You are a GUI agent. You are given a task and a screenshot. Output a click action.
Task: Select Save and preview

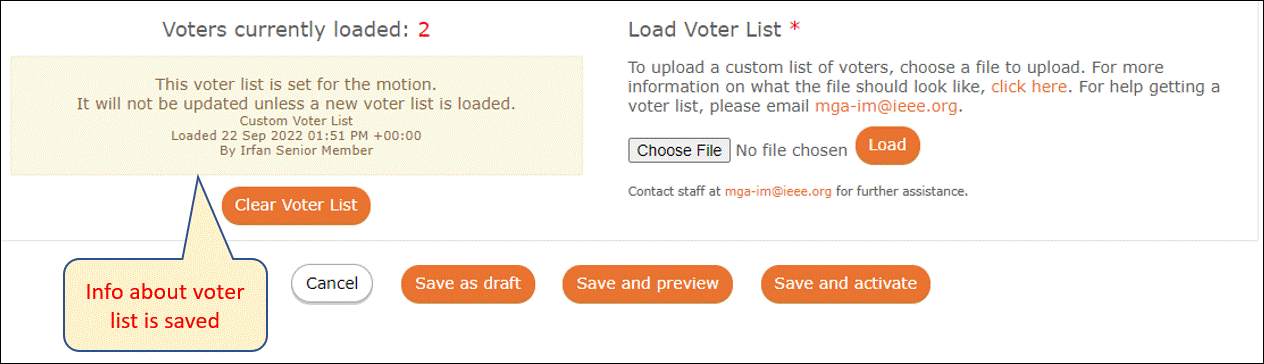click(647, 283)
